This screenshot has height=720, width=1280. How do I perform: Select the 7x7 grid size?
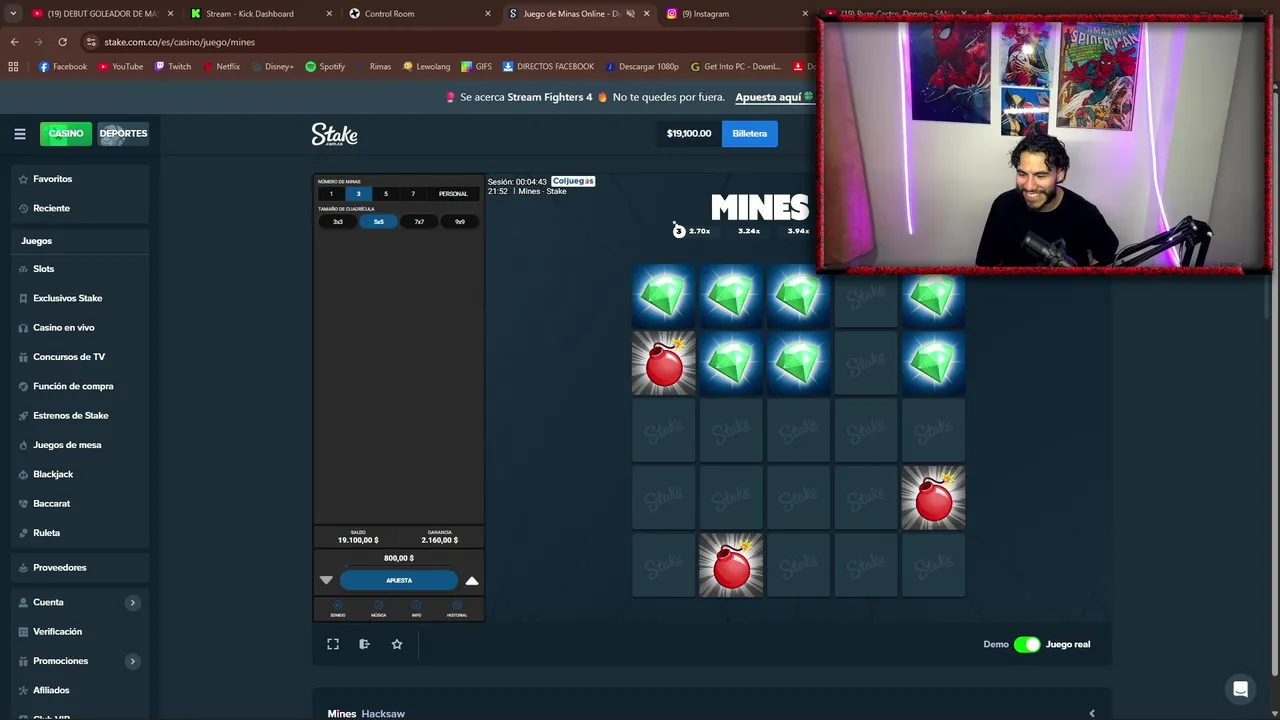coord(419,222)
